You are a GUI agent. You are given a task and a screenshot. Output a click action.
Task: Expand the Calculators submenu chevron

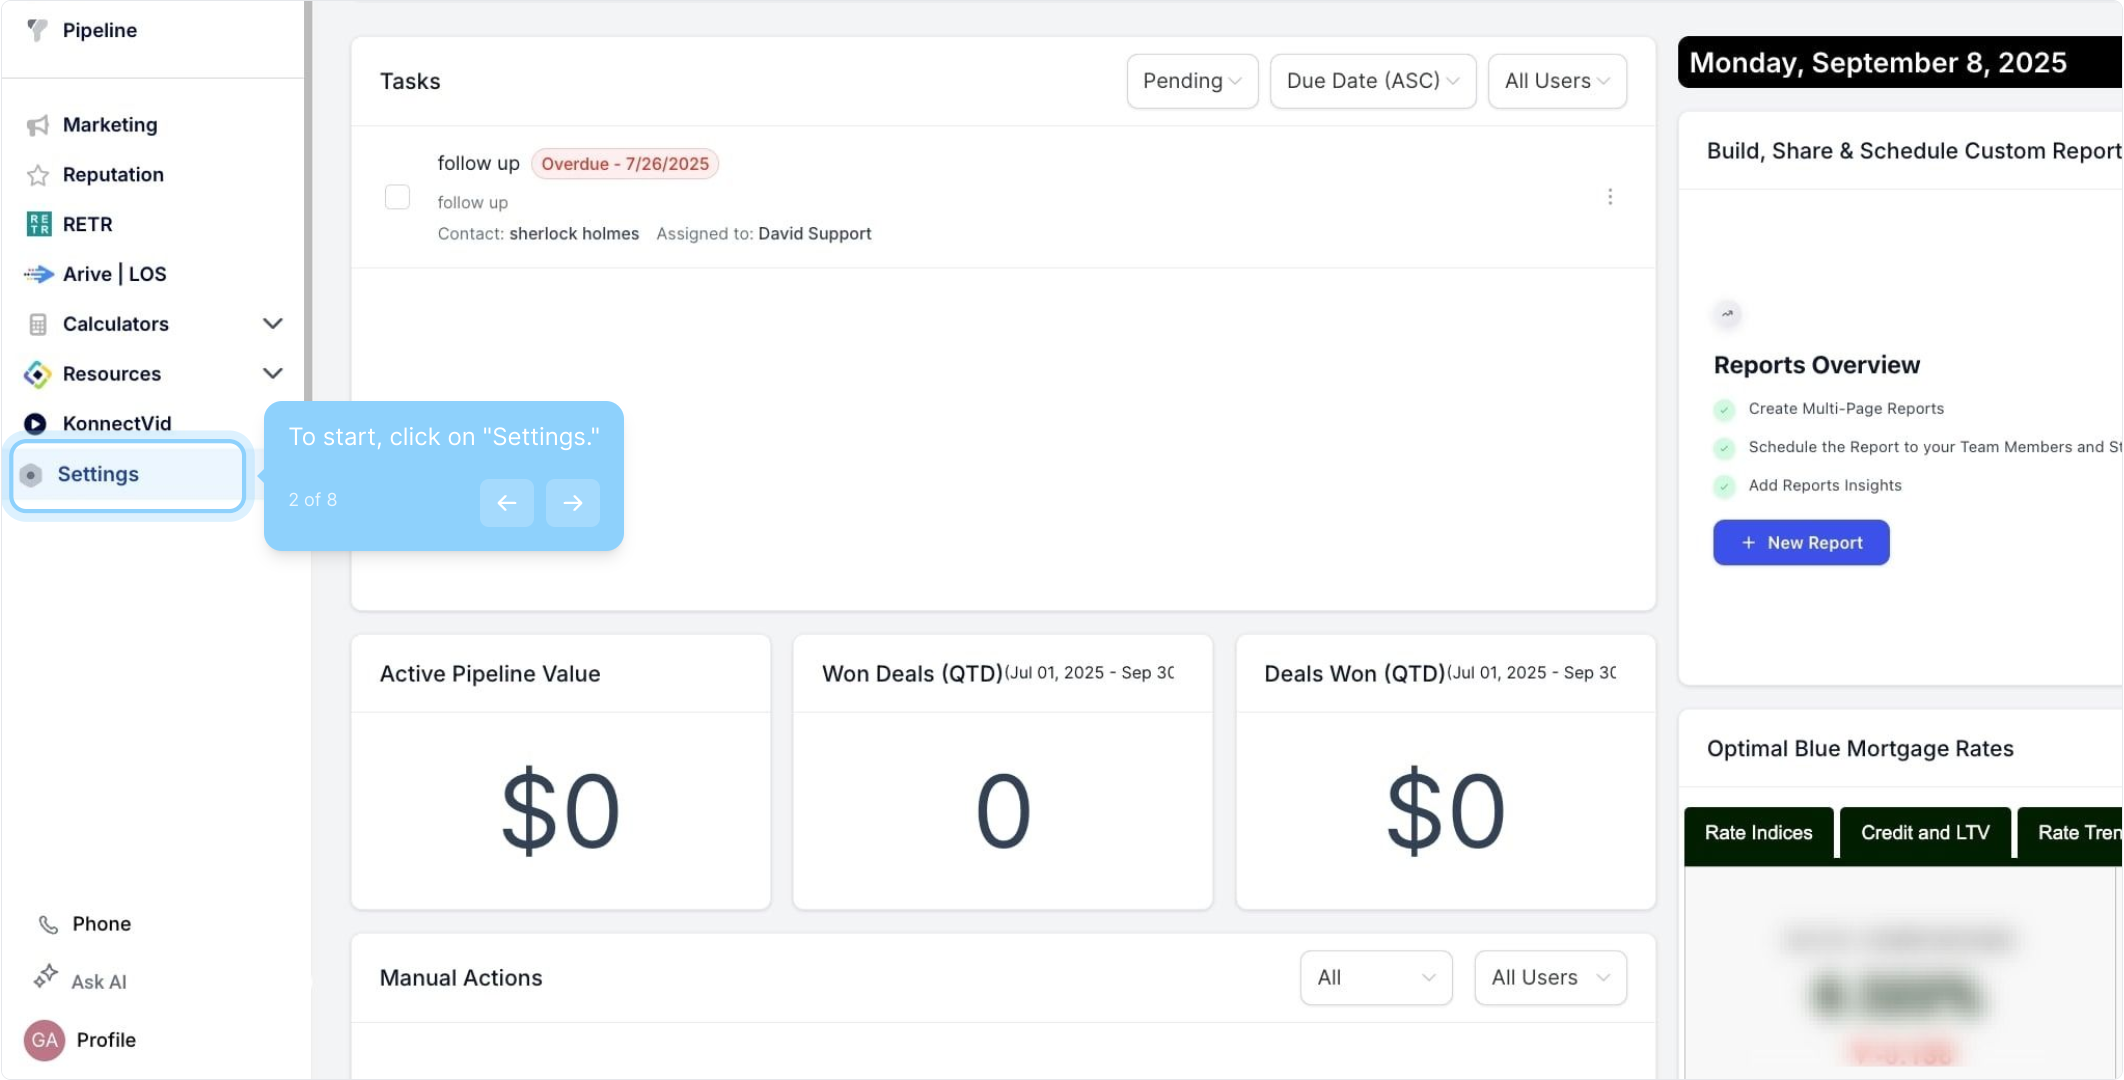272,324
